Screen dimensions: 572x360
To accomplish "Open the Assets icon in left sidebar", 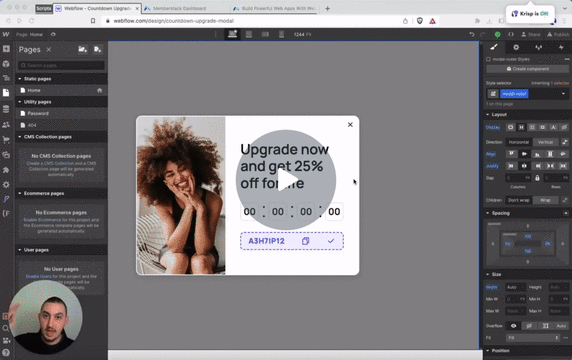I will point(6,155).
